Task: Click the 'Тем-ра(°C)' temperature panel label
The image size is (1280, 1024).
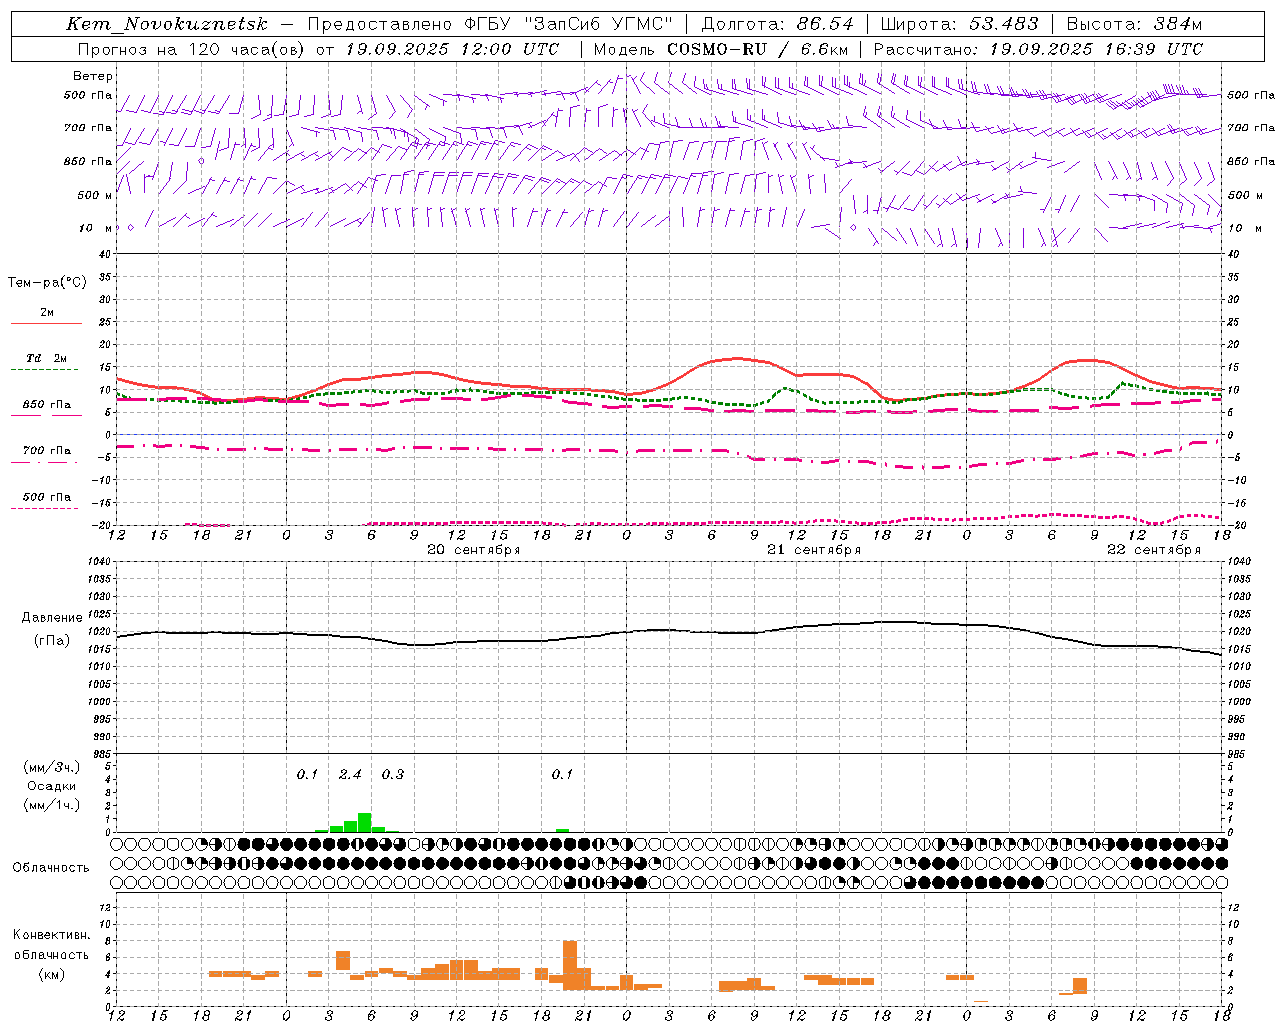Action: (47, 283)
